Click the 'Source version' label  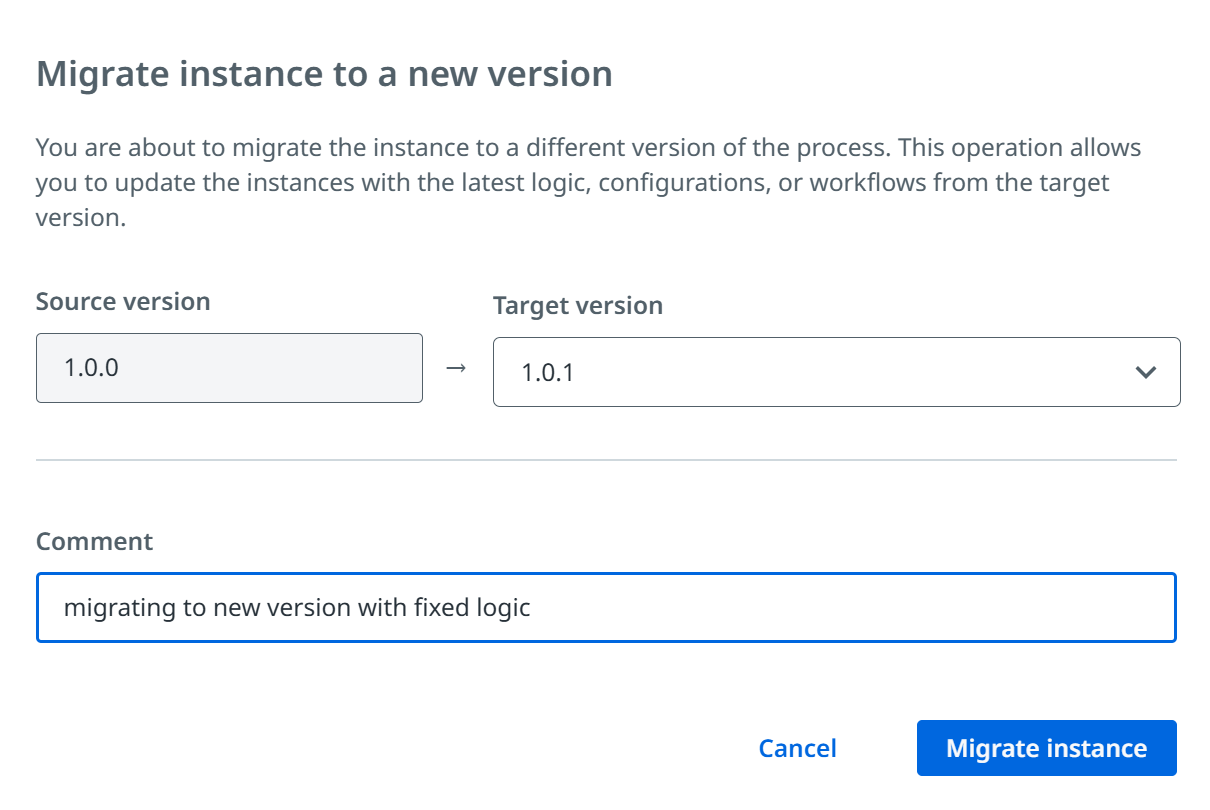[123, 301]
